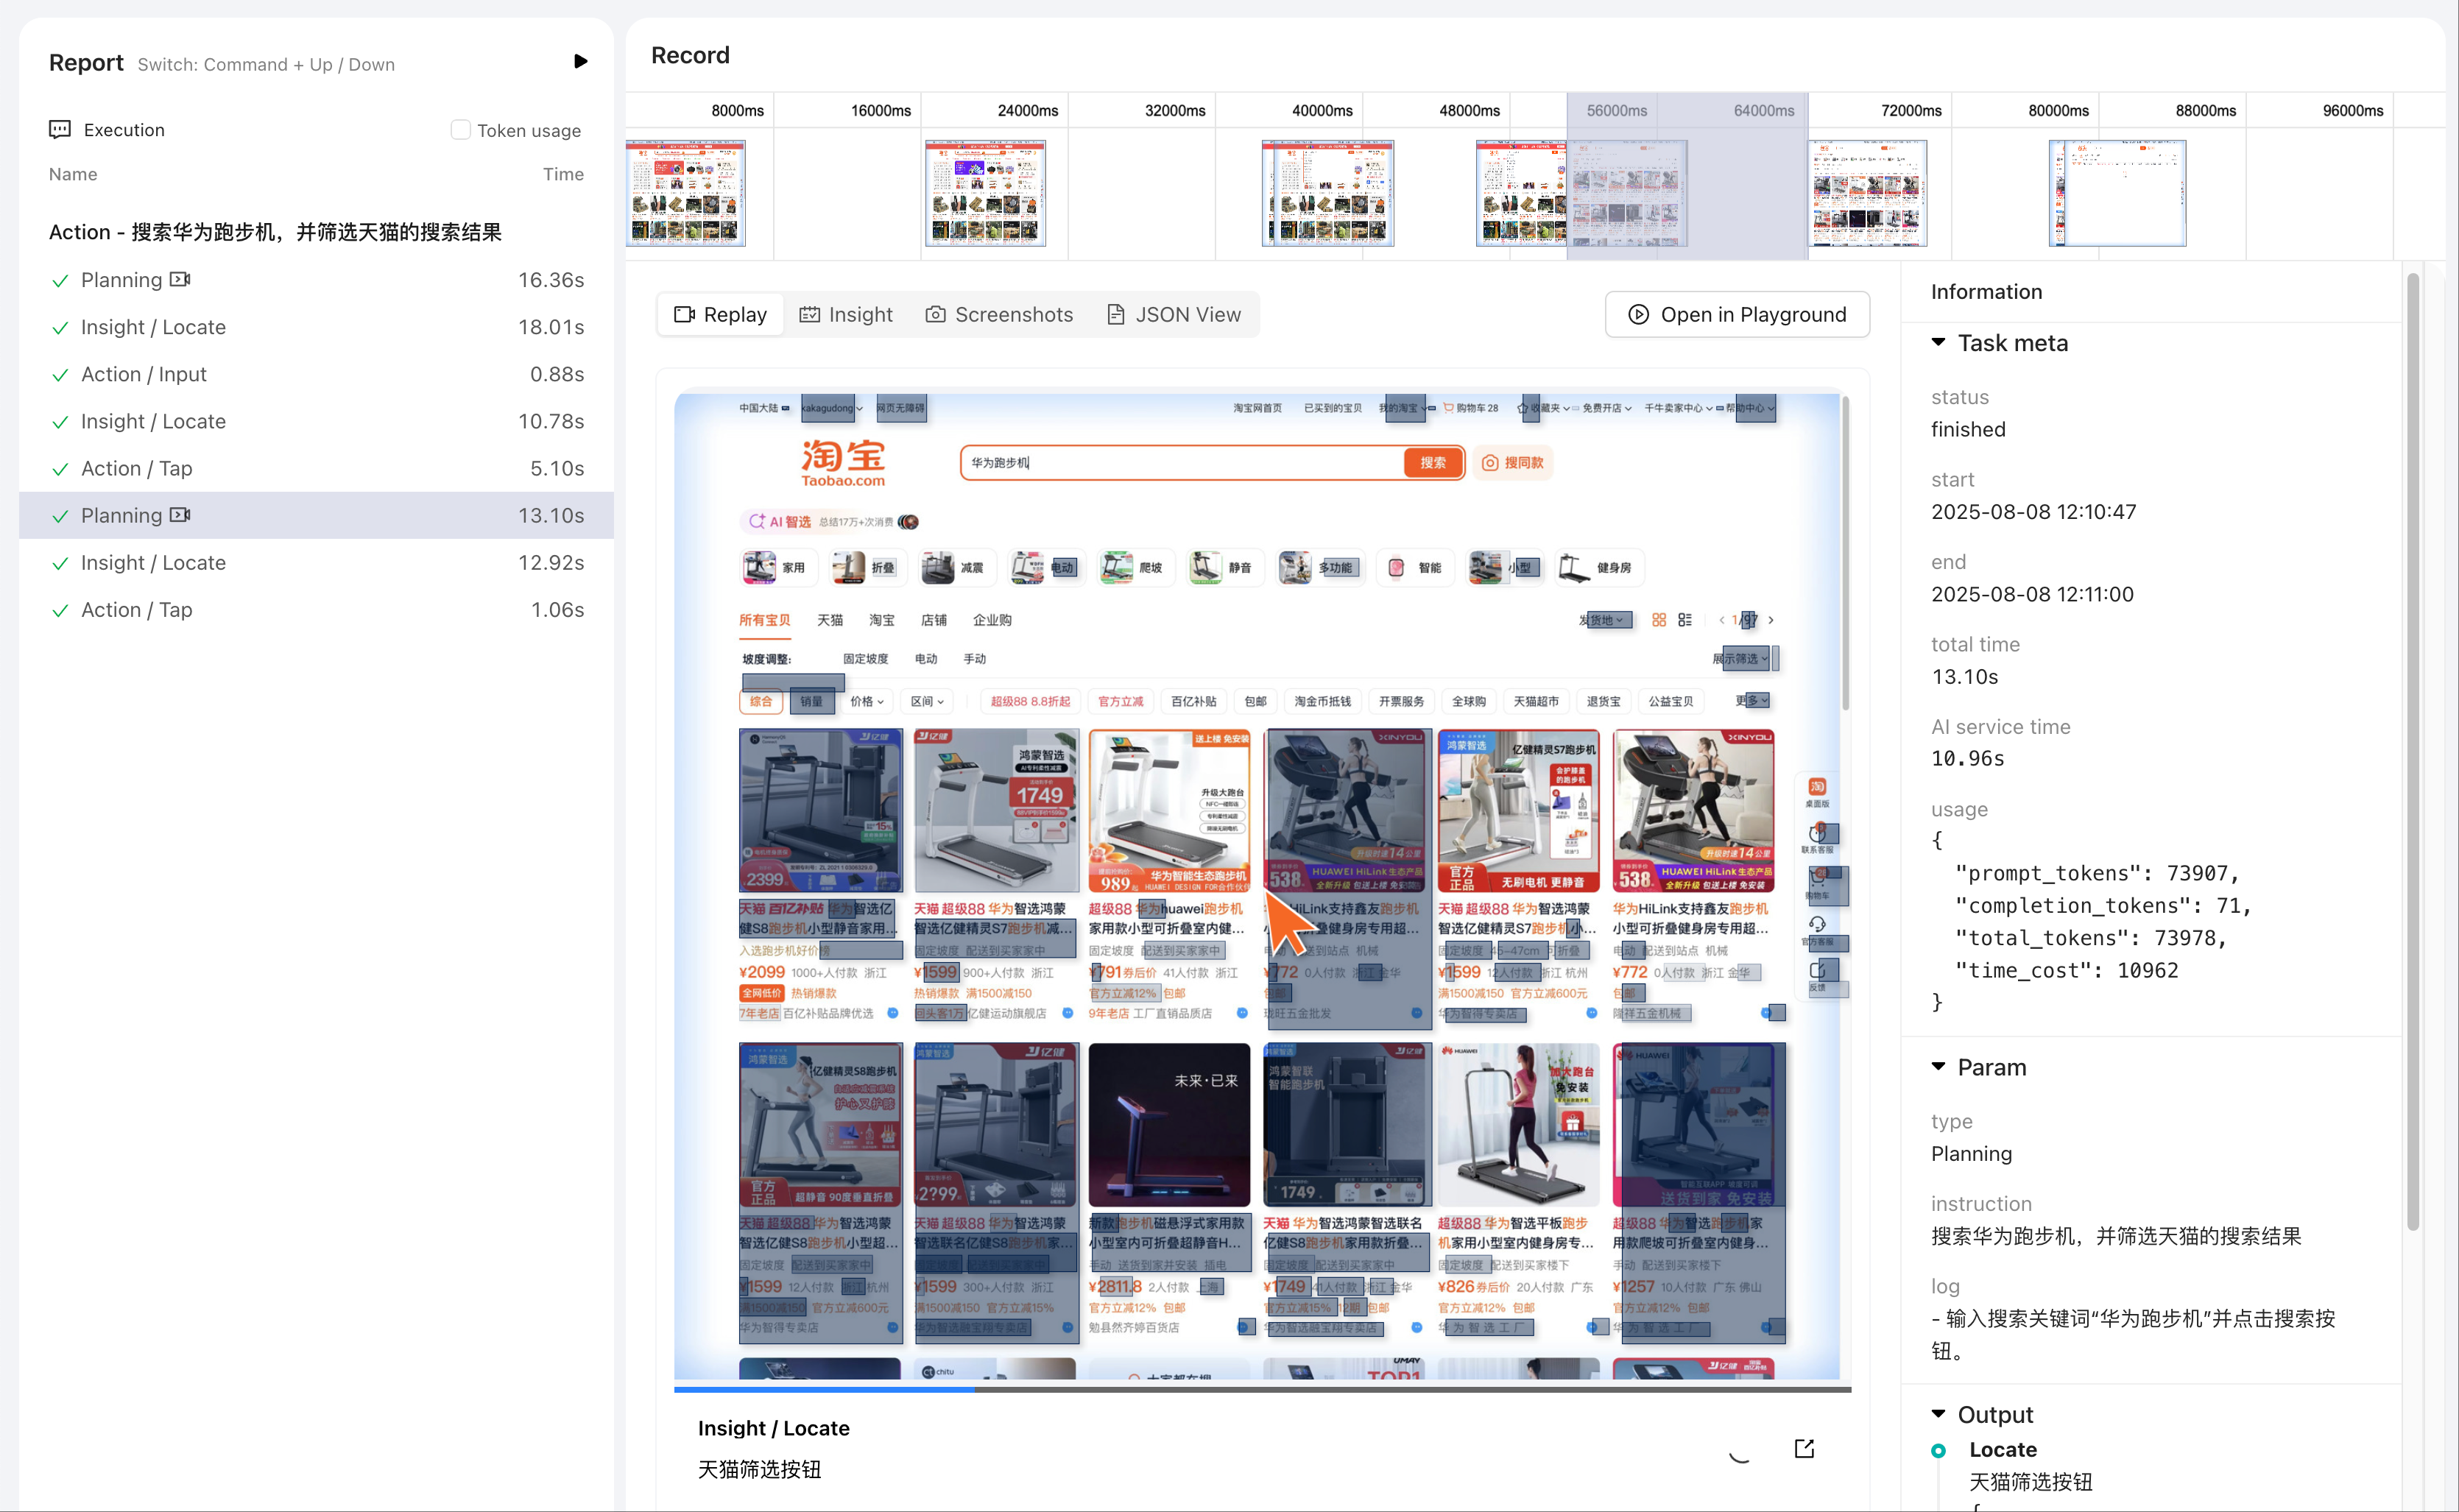The width and height of the screenshot is (2459, 1512).
Task: Select the 店铺 results tab
Action: [x=933, y=620]
